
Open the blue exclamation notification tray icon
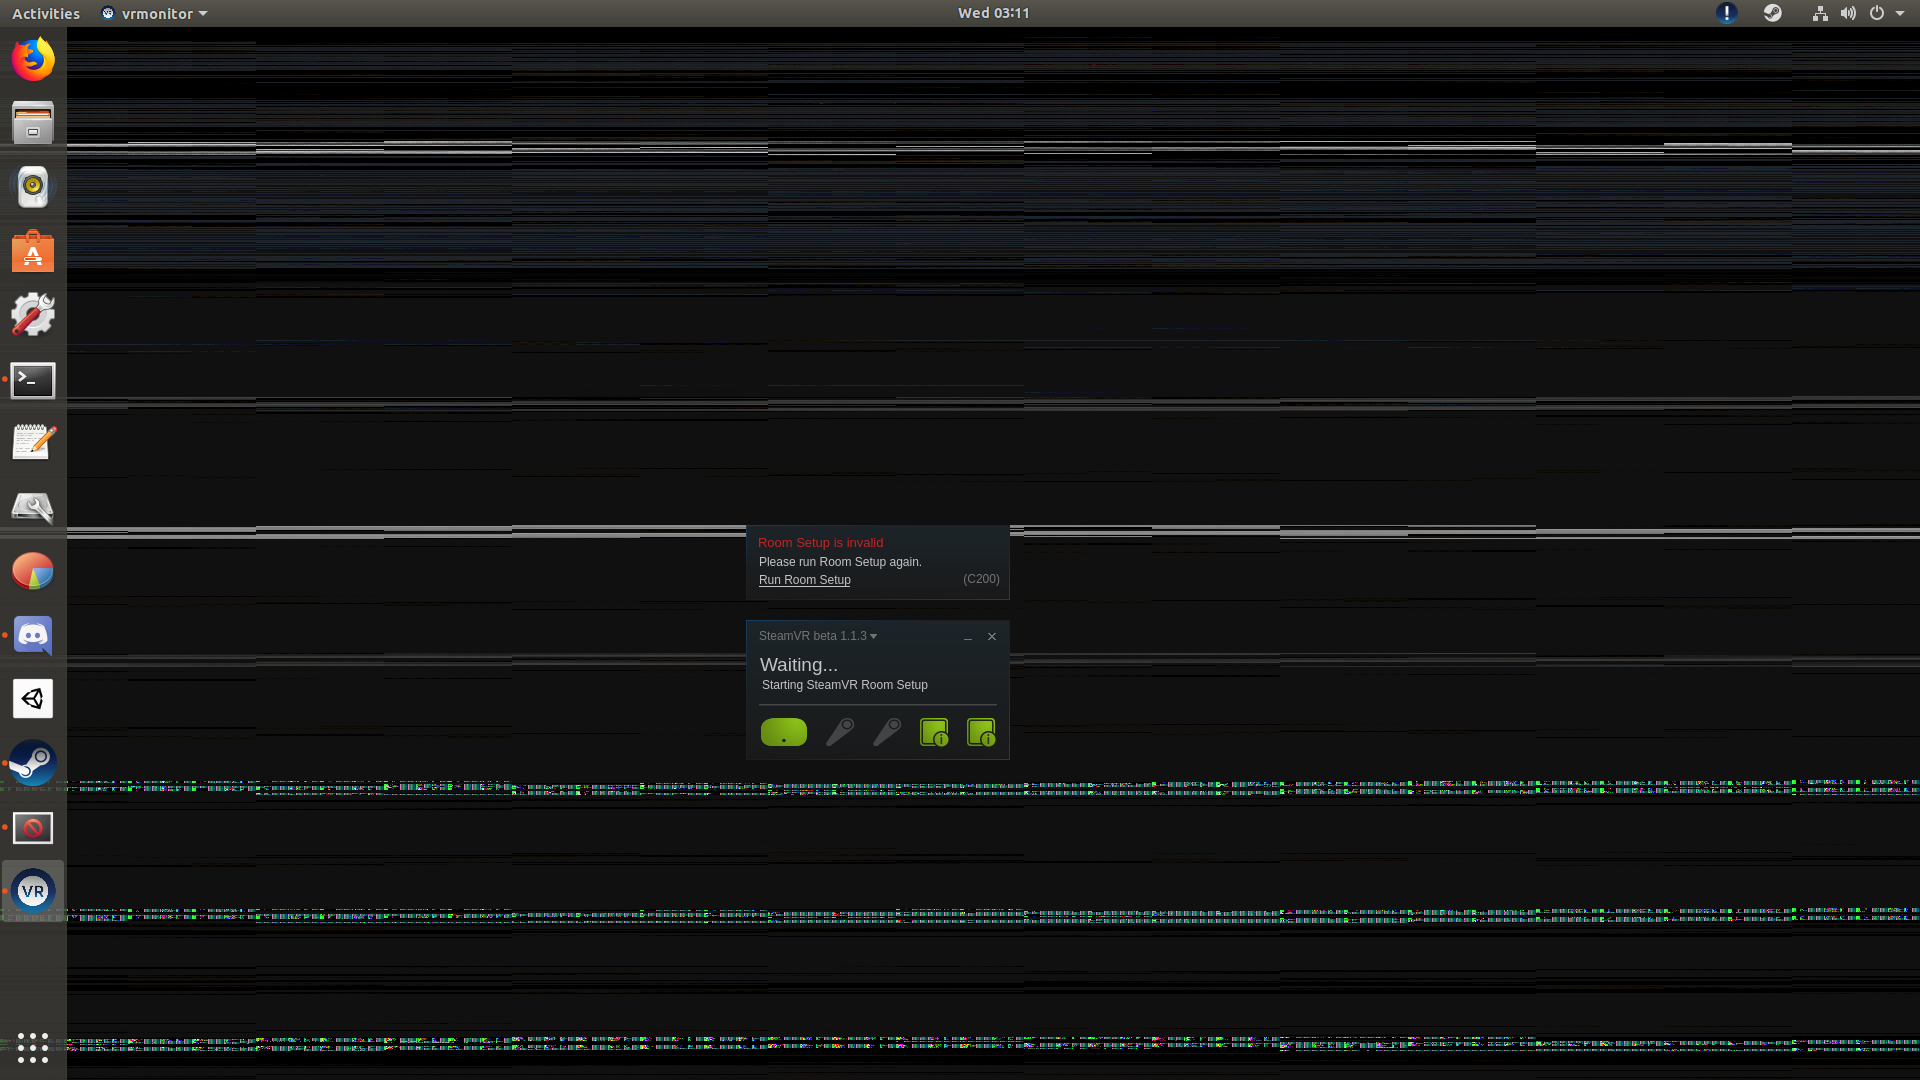click(x=1726, y=13)
